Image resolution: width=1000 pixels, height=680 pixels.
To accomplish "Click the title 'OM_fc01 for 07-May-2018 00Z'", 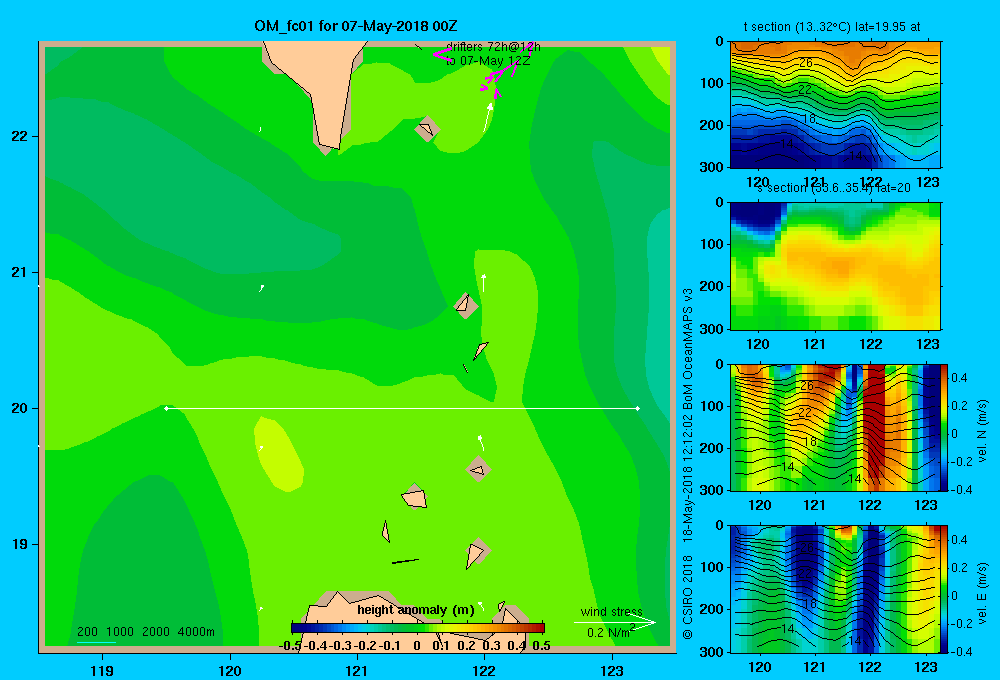I will 355,26.
